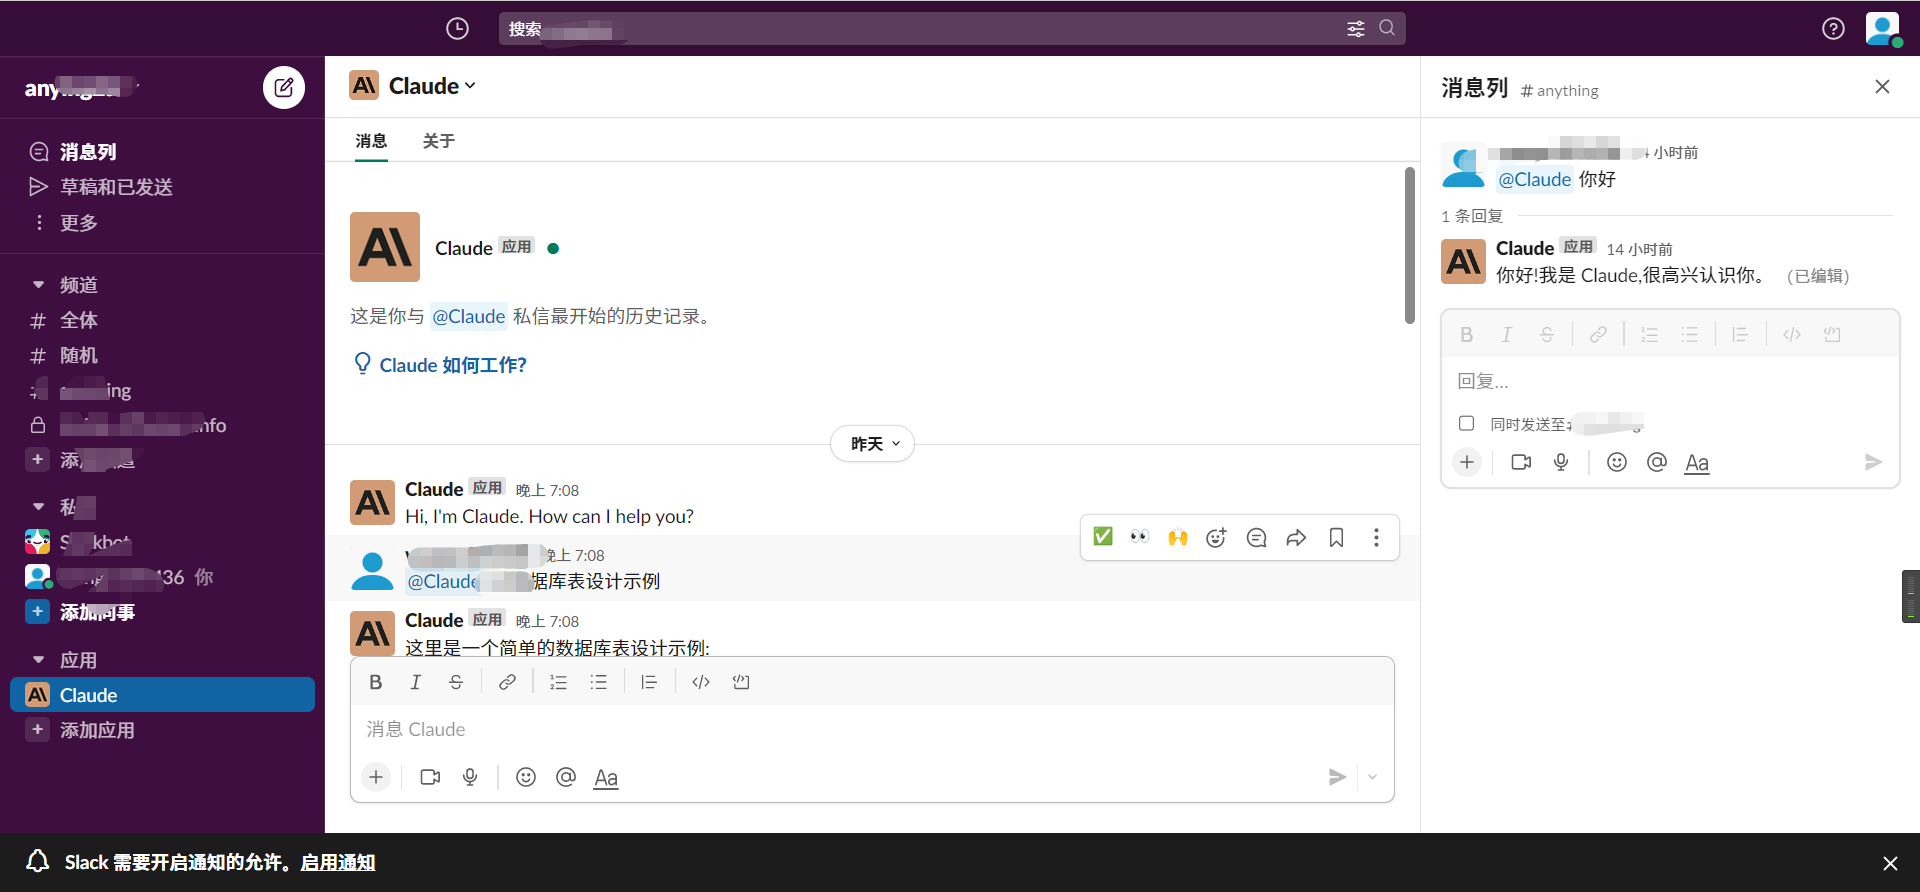Image resolution: width=1920 pixels, height=892 pixels.
Task: Add raised hands reaction to message
Action: pyautogui.click(x=1178, y=537)
